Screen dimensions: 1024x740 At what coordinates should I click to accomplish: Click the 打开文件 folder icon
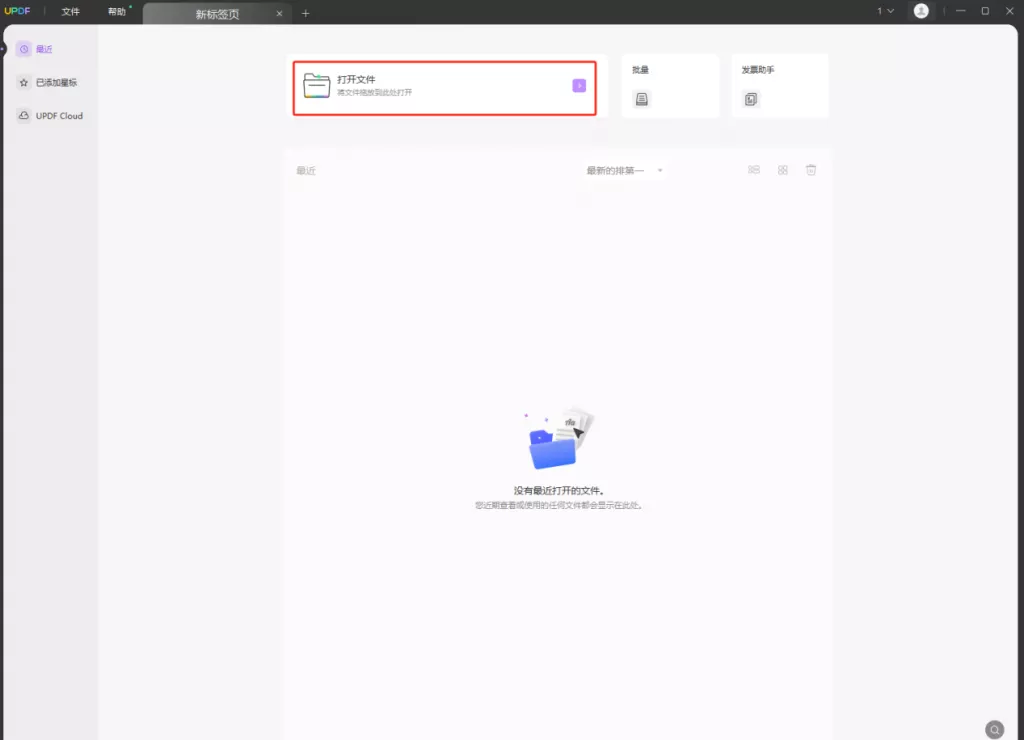click(x=317, y=86)
